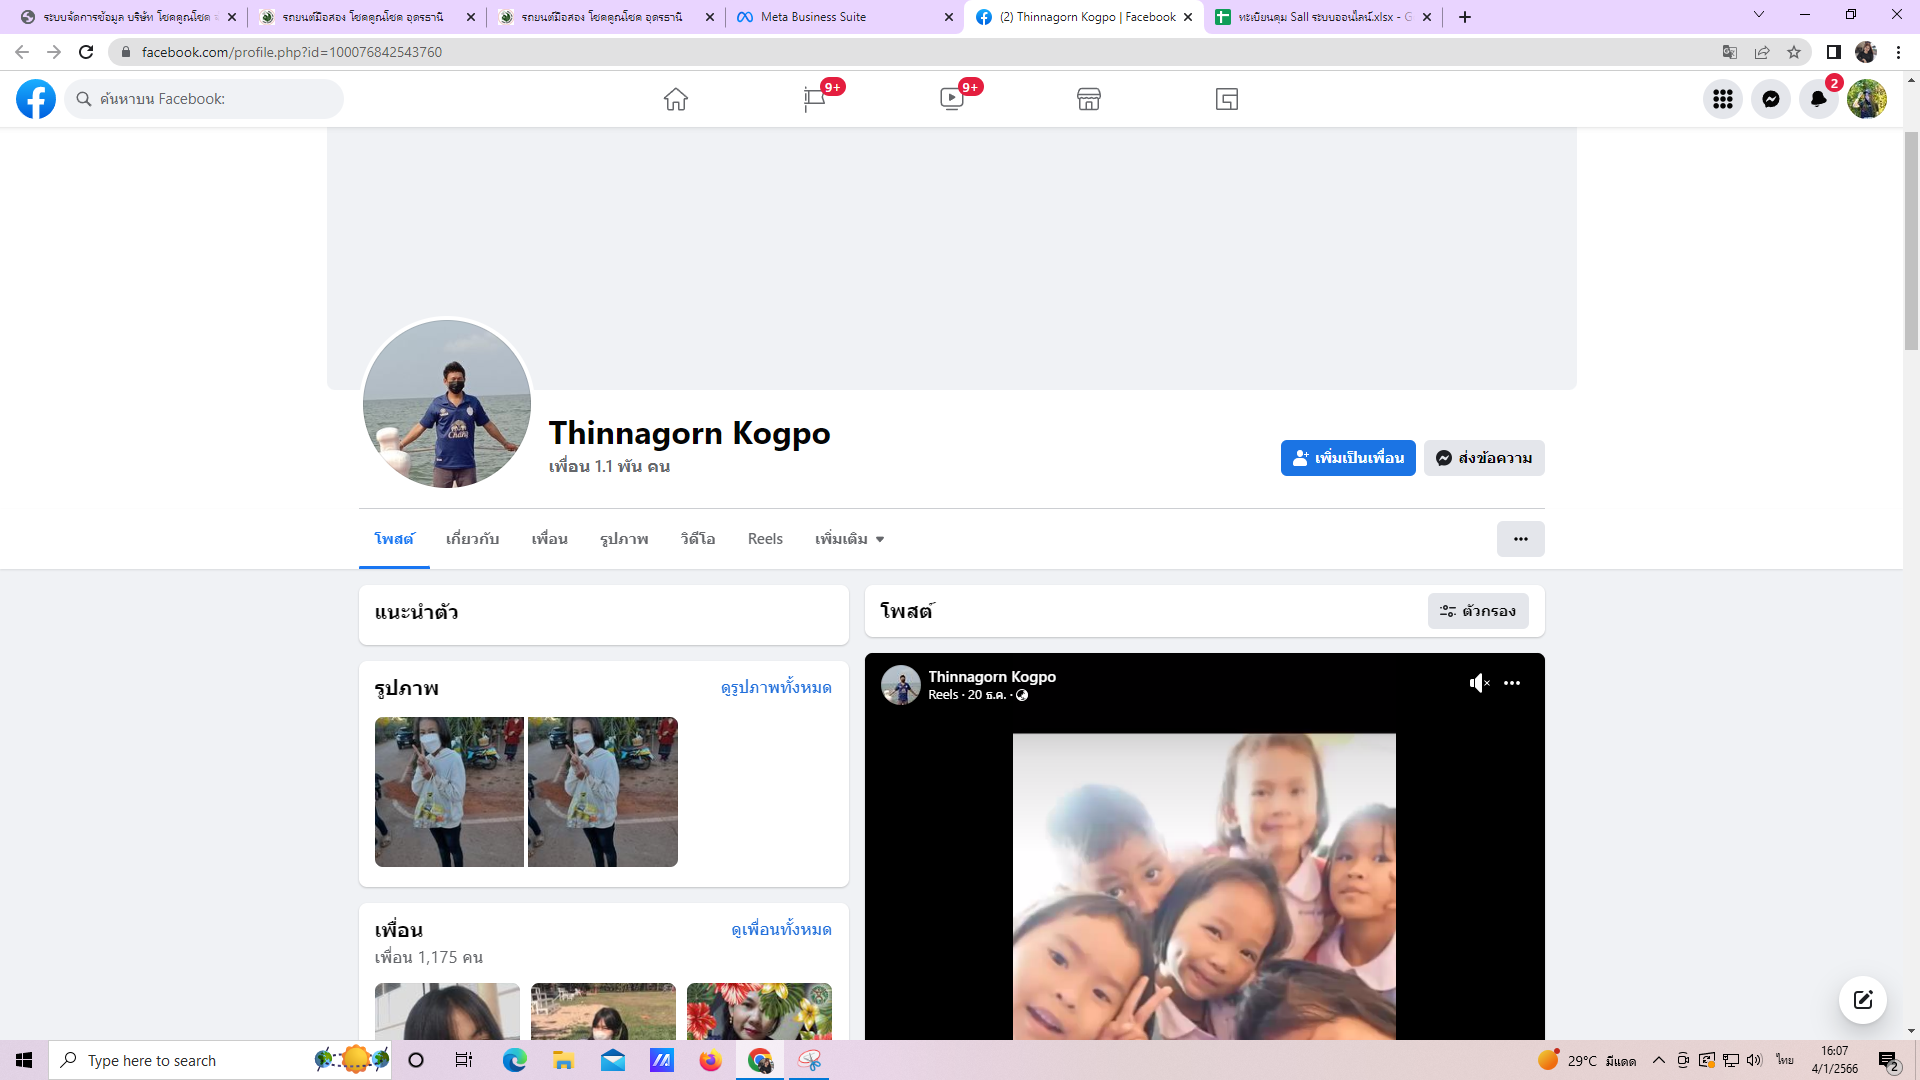The width and height of the screenshot is (1920, 1080).
Task: Expand the เพิ่มเติม dropdown tab
Action: pos(849,539)
